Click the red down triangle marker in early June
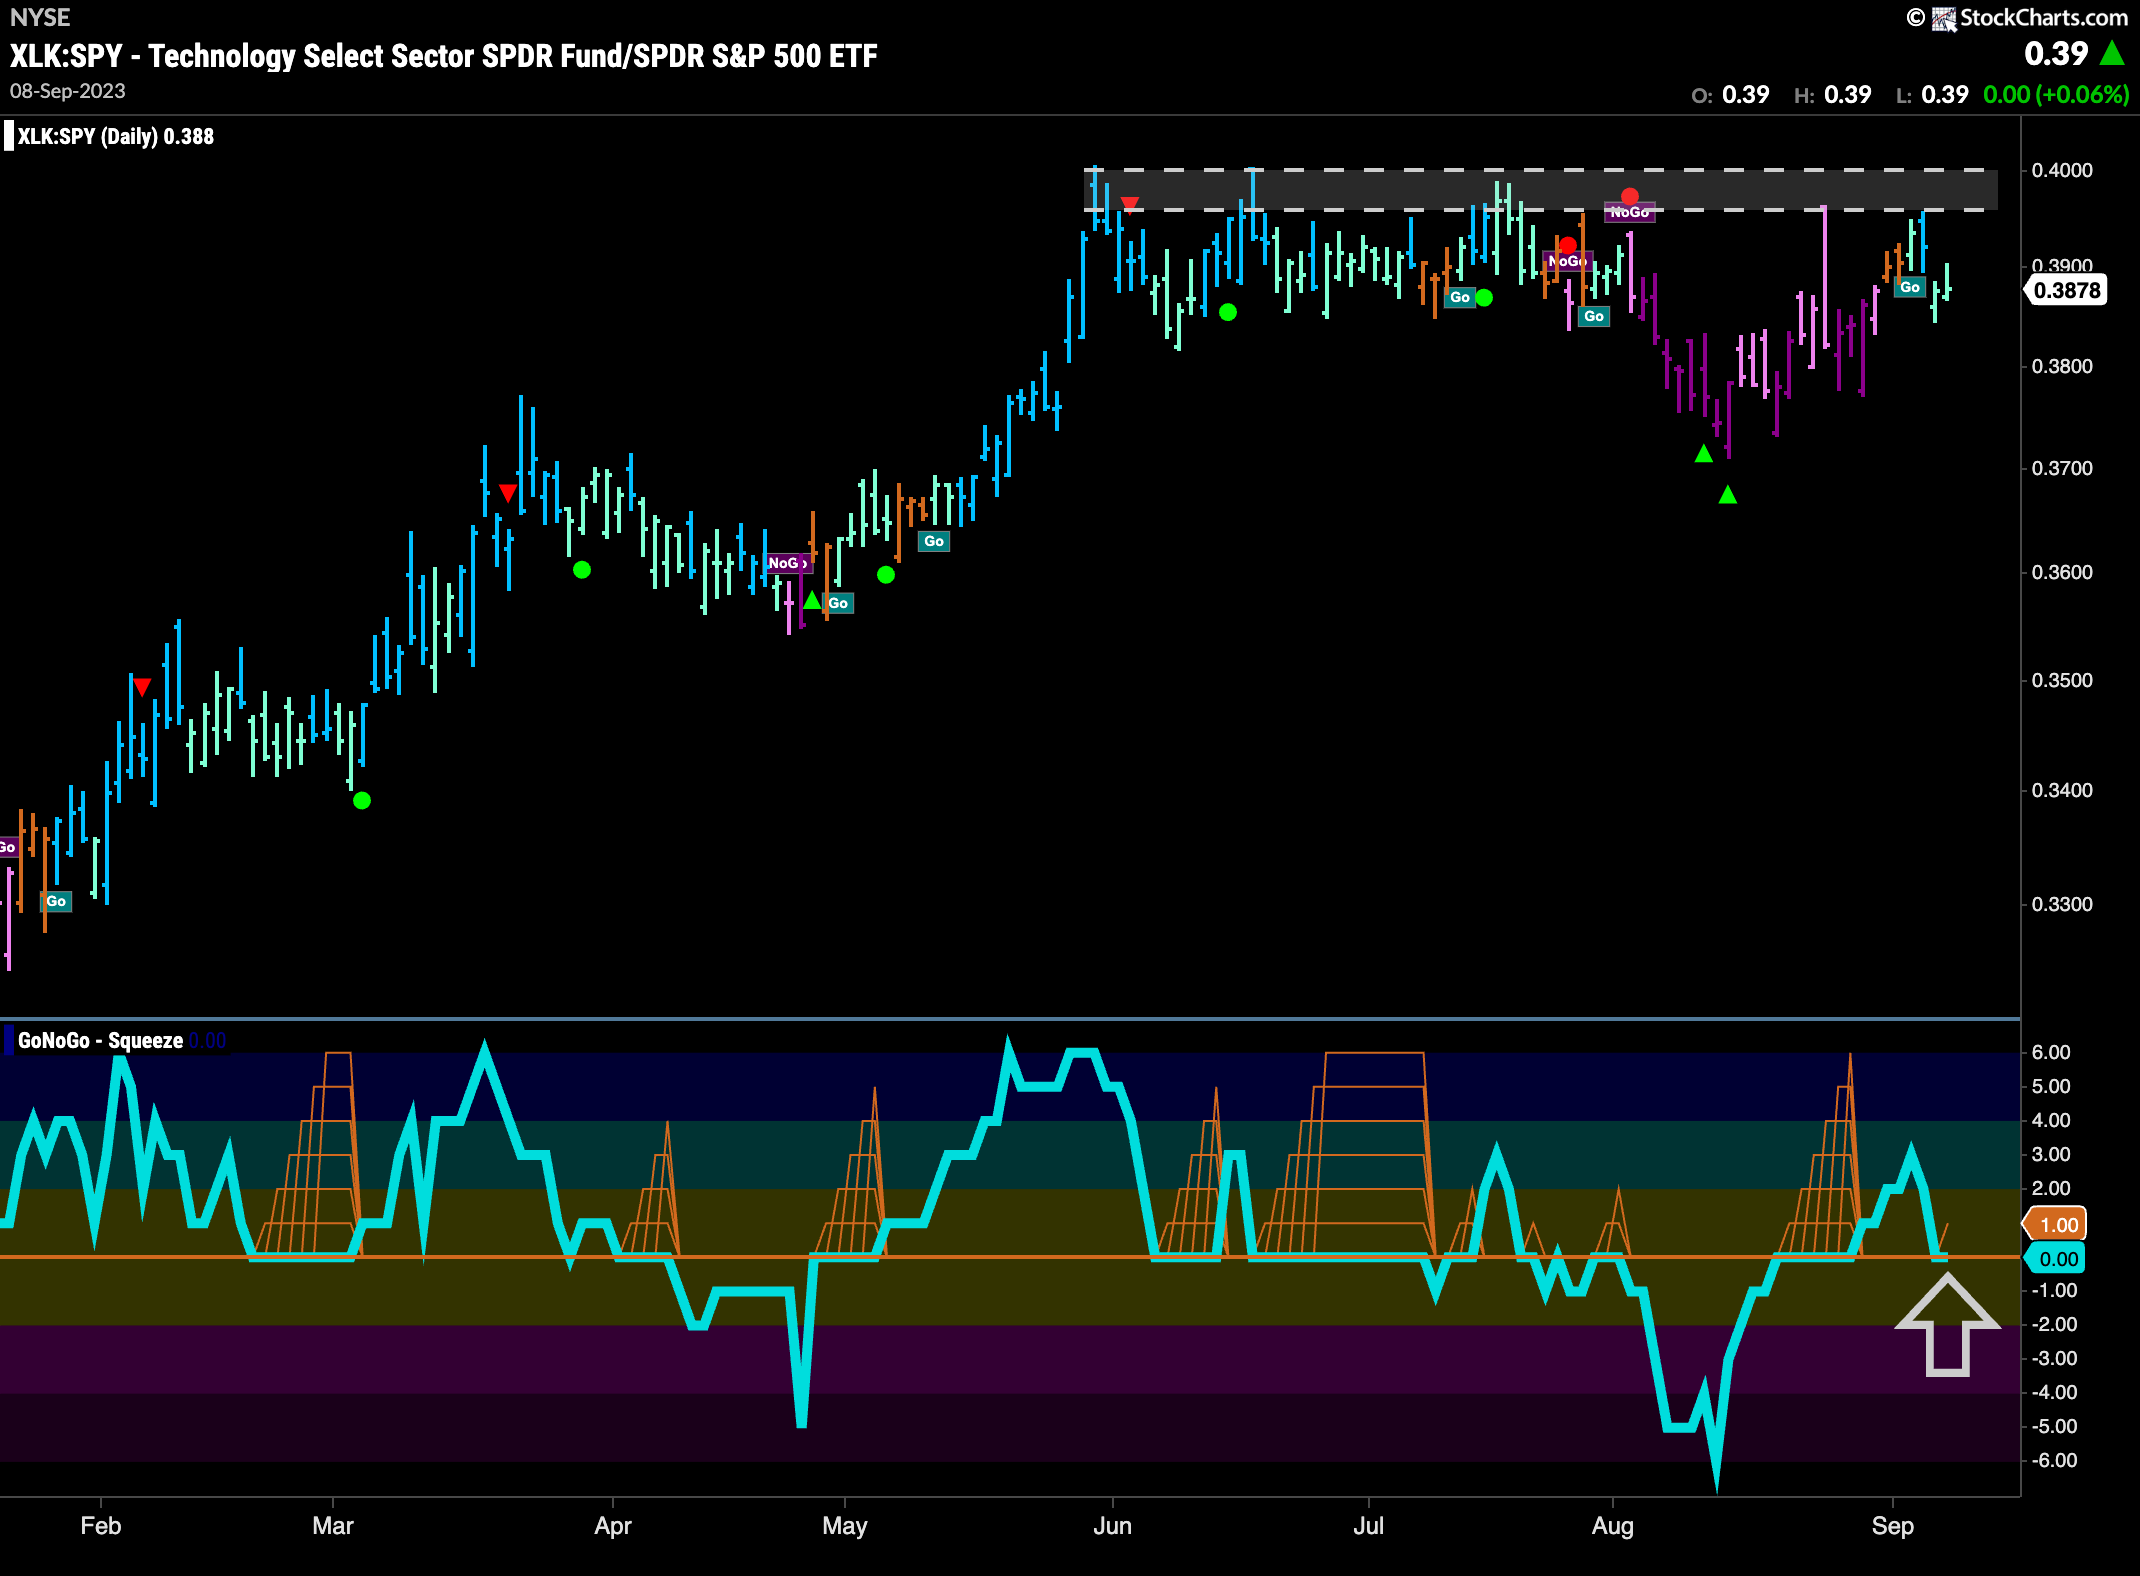The image size is (2140, 1576). (x=1130, y=204)
